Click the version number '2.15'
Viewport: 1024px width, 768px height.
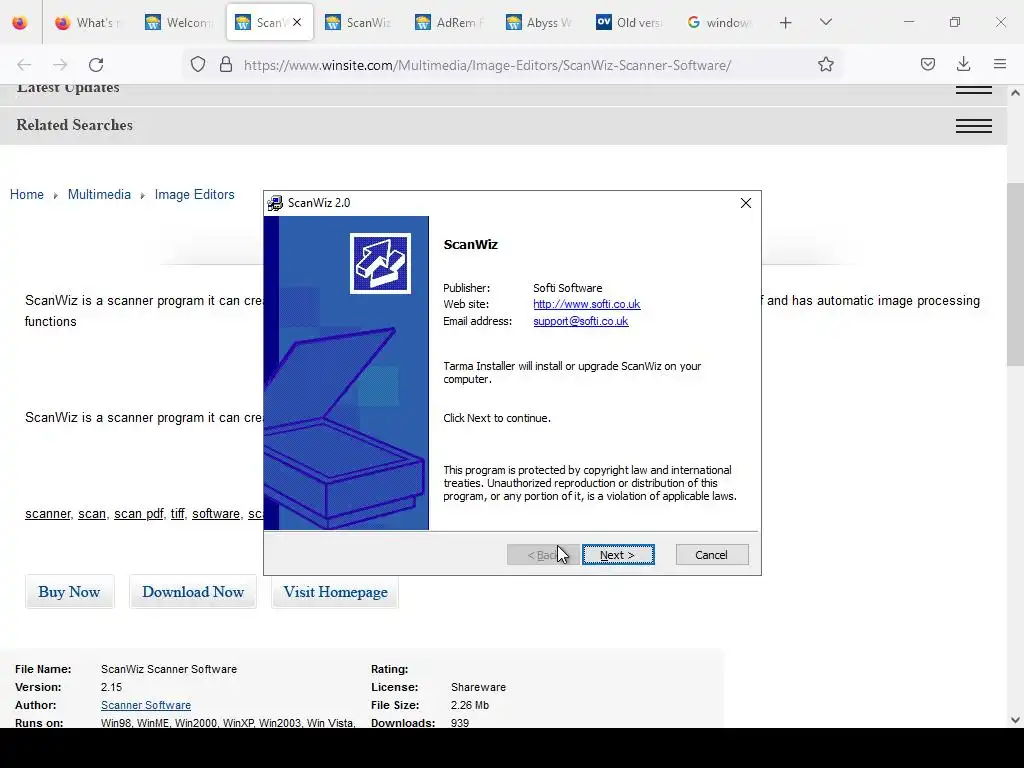pyautogui.click(x=111, y=687)
